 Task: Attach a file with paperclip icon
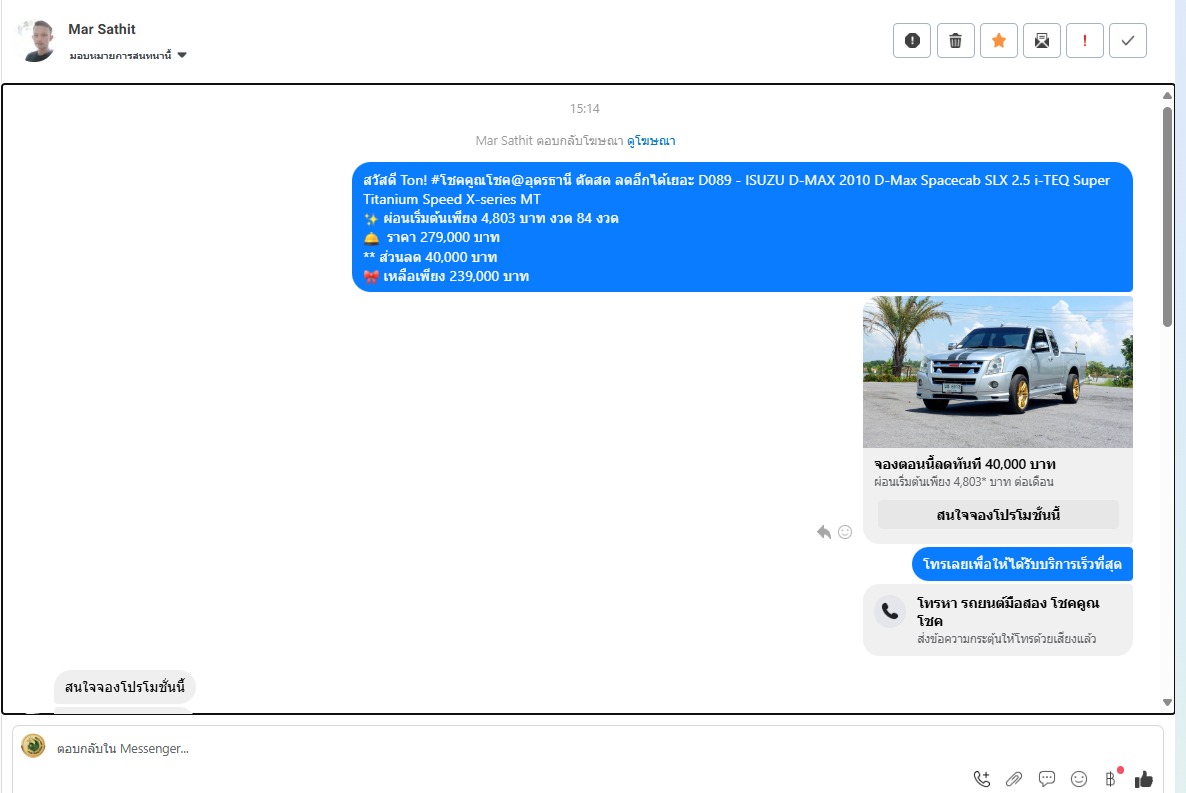tap(1014, 779)
